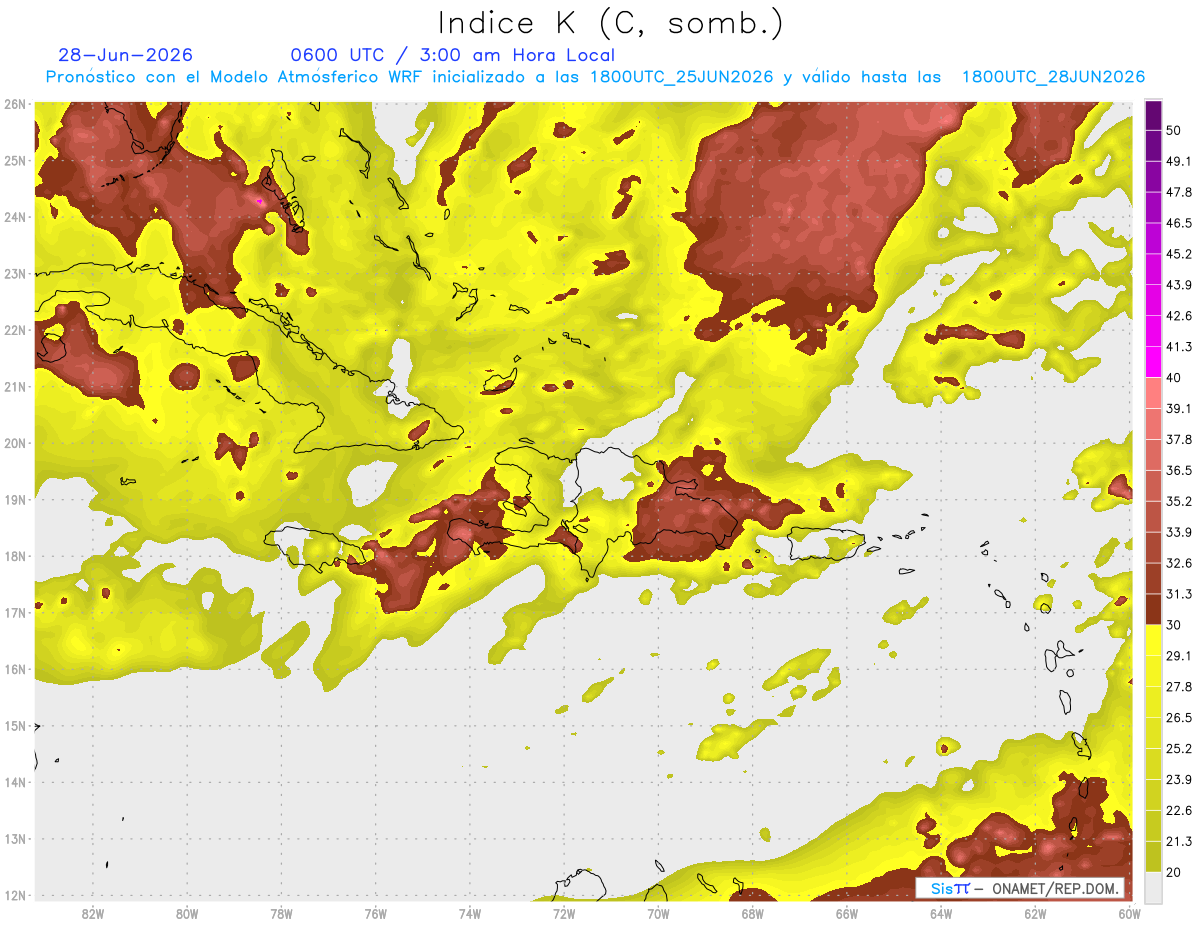Click the light gray swatch at legend bottom
The width and height of the screenshot is (1200, 927).
(x=1153, y=886)
